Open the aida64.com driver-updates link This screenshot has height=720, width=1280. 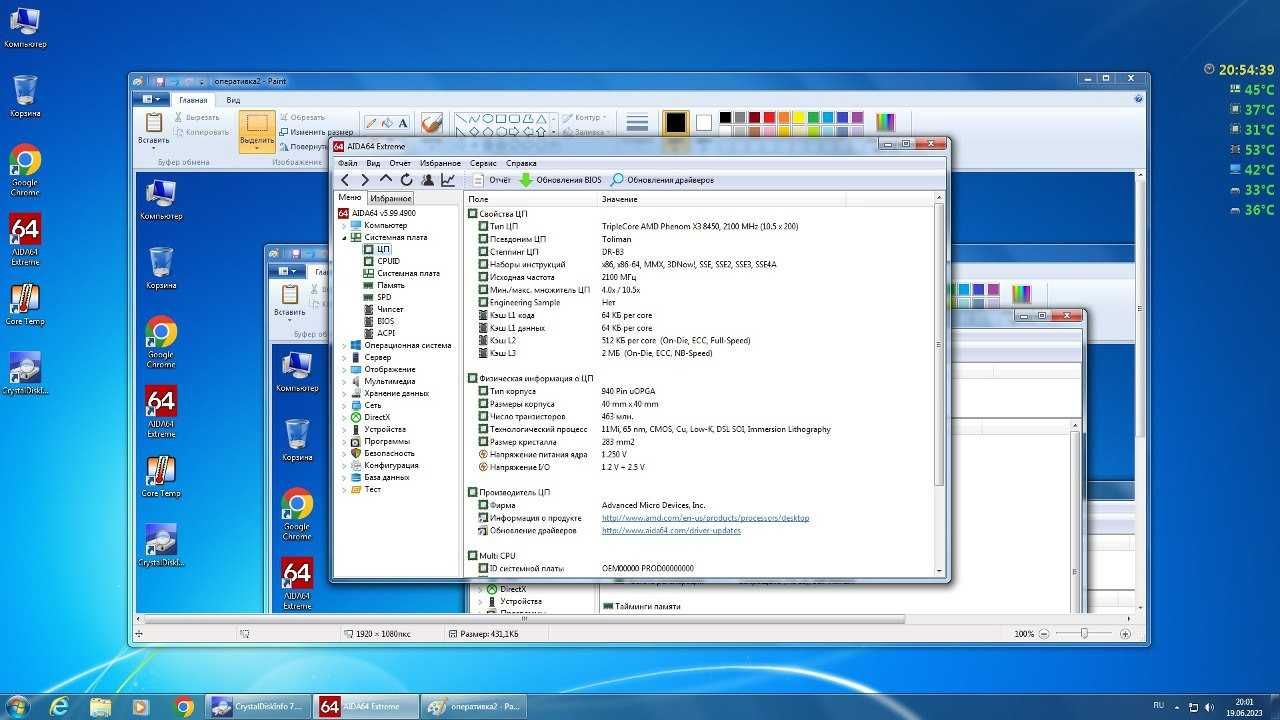pyautogui.click(x=671, y=531)
